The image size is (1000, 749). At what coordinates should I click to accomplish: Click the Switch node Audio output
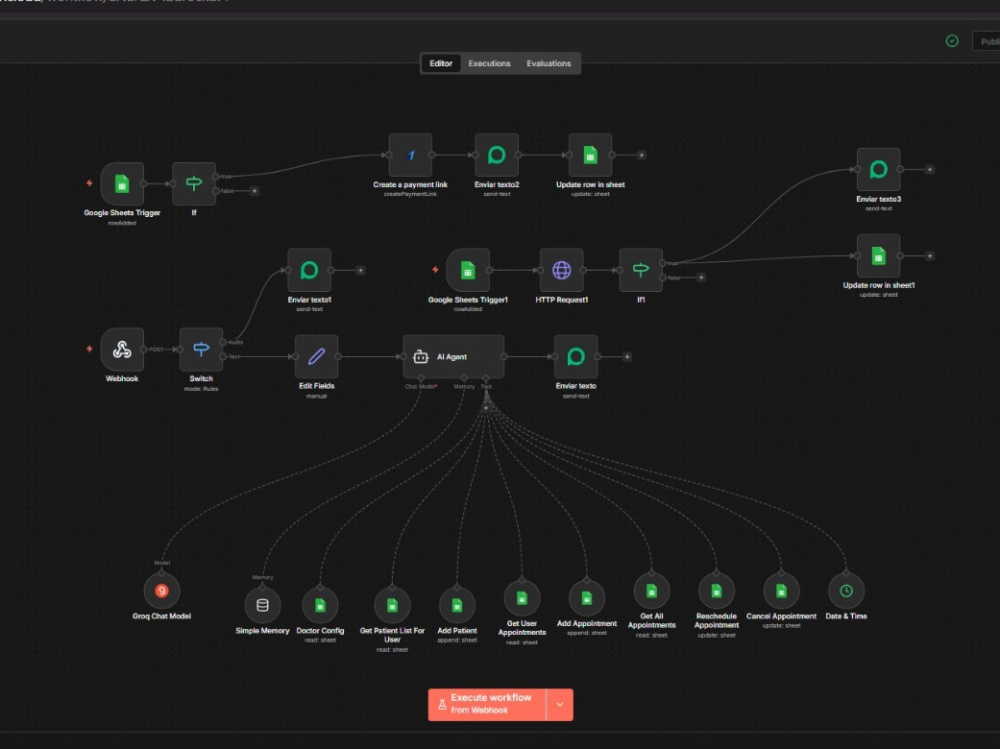223,343
